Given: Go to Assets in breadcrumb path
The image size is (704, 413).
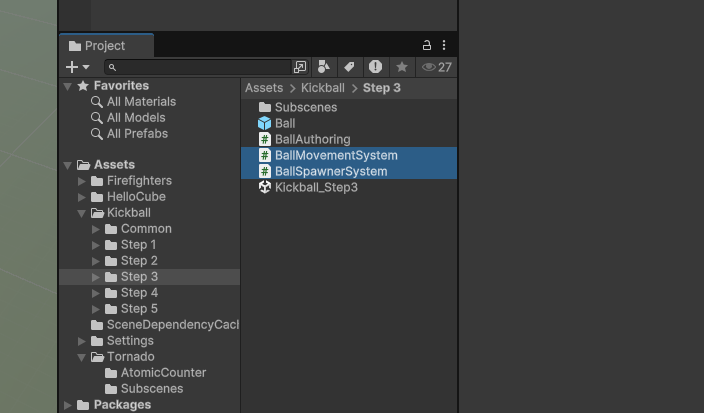Looking at the screenshot, I should click(x=264, y=88).
